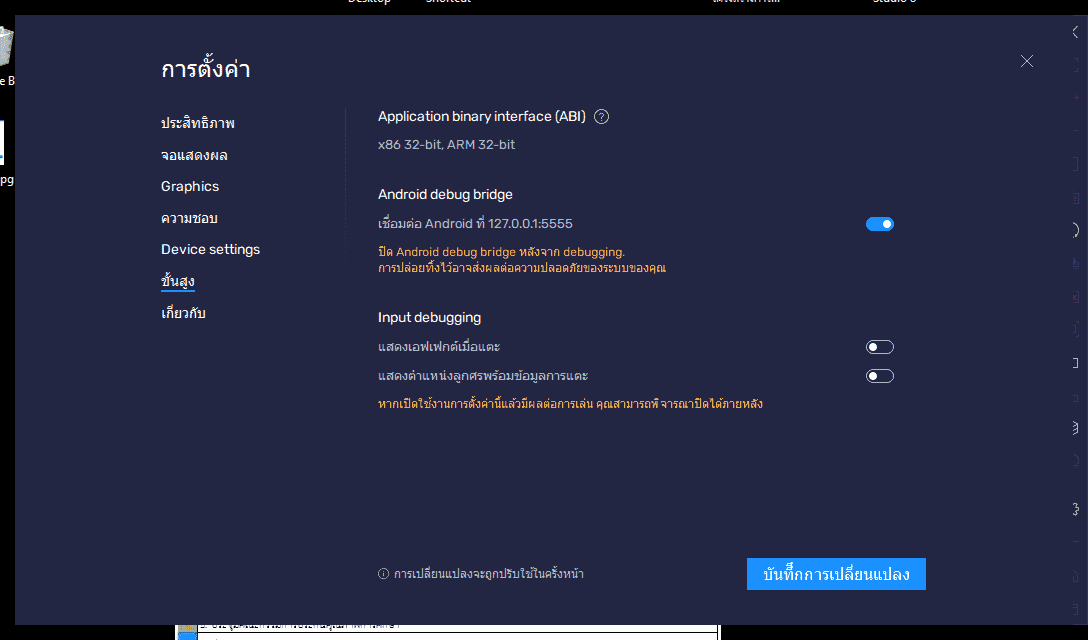Image resolution: width=1088 pixels, height=640 pixels.
Task: Switch to Device settings in the sidebar
Action: click(210, 249)
